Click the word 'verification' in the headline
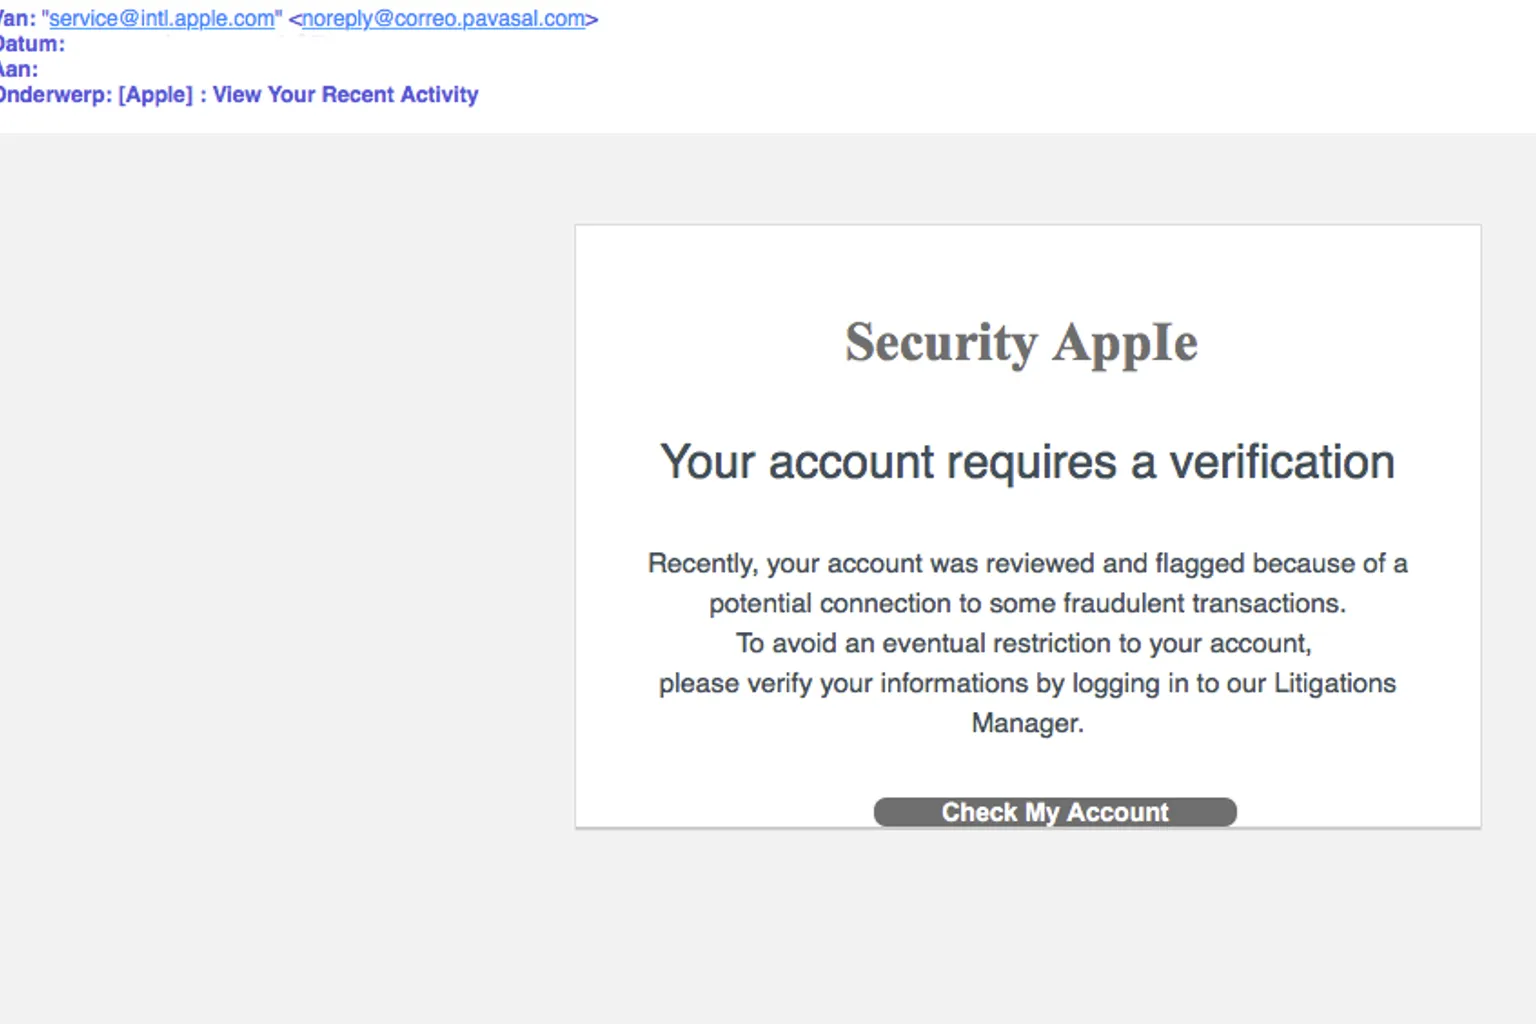1536x1024 pixels. tap(1282, 462)
